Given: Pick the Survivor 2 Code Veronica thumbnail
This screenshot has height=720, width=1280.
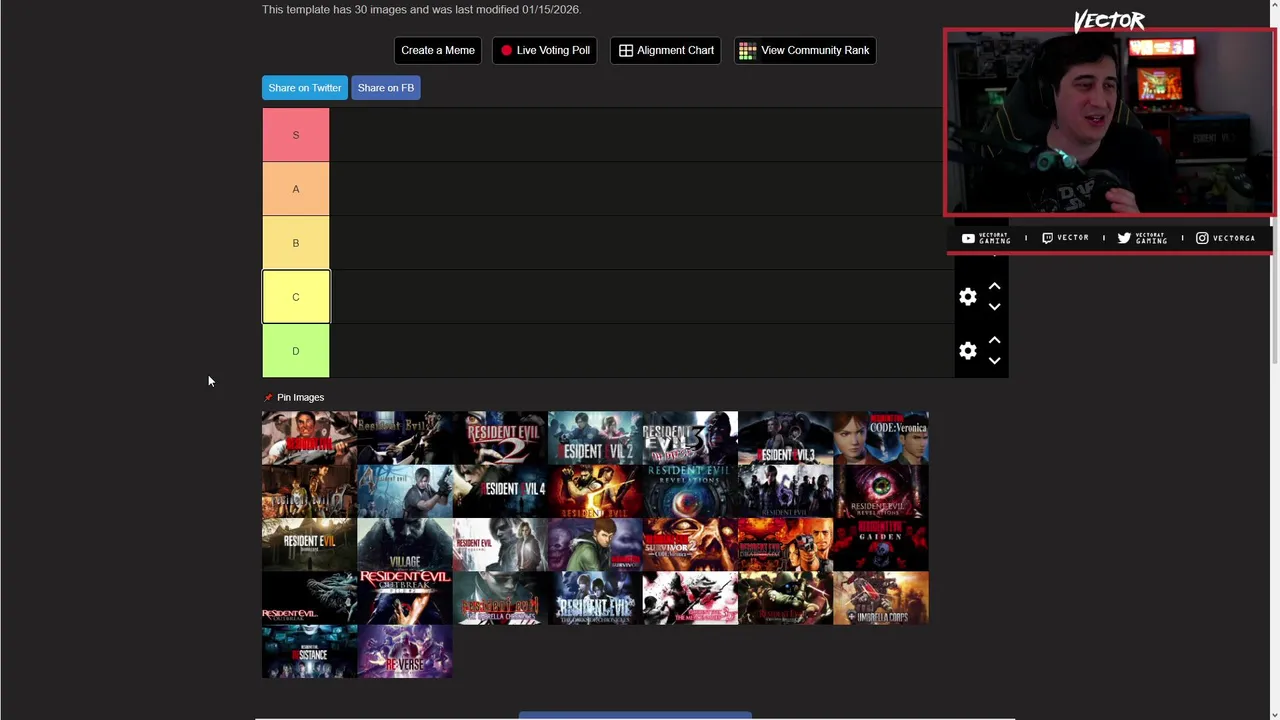Looking at the screenshot, I should click(x=690, y=545).
